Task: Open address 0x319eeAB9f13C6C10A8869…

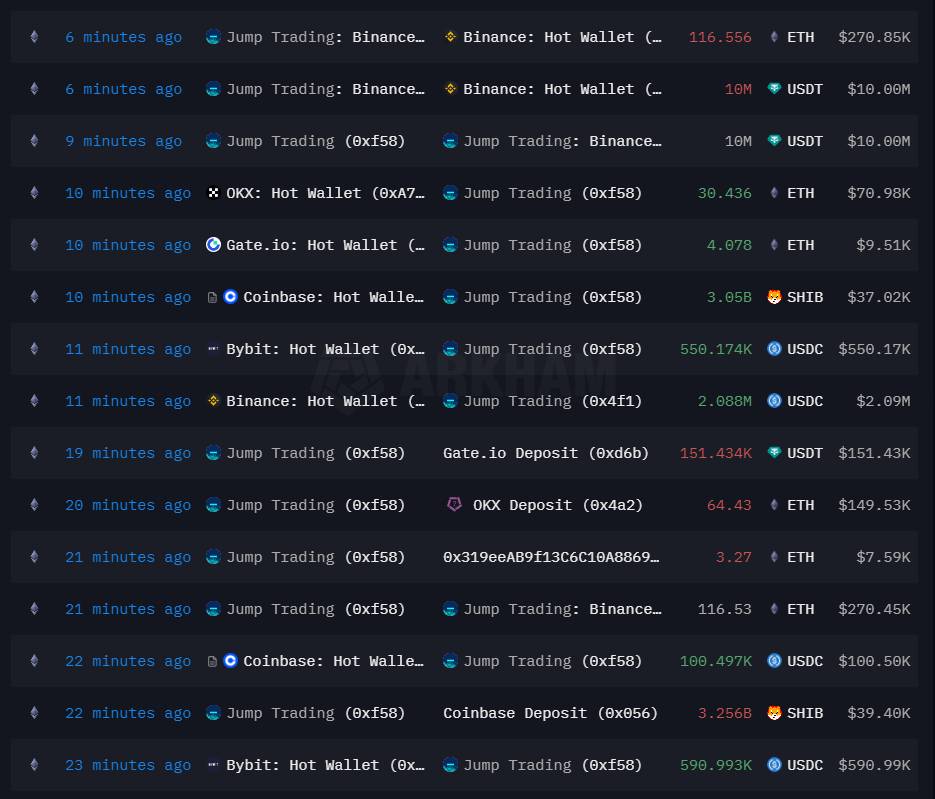Action: (x=550, y=557)
